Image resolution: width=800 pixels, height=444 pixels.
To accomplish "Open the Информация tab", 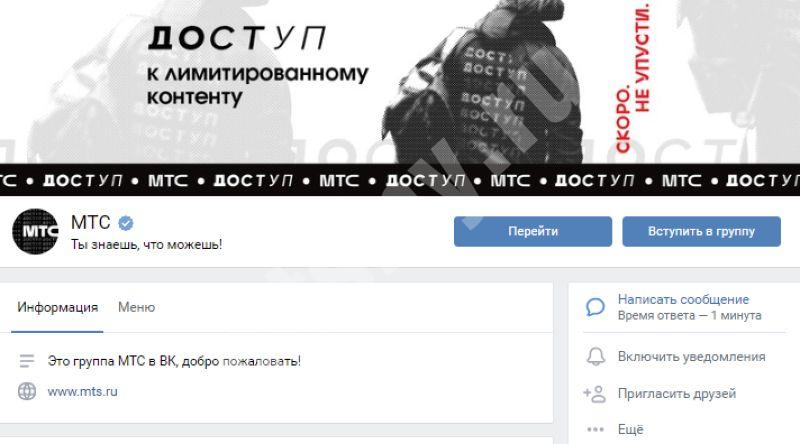I will click(x=57, y=308).
